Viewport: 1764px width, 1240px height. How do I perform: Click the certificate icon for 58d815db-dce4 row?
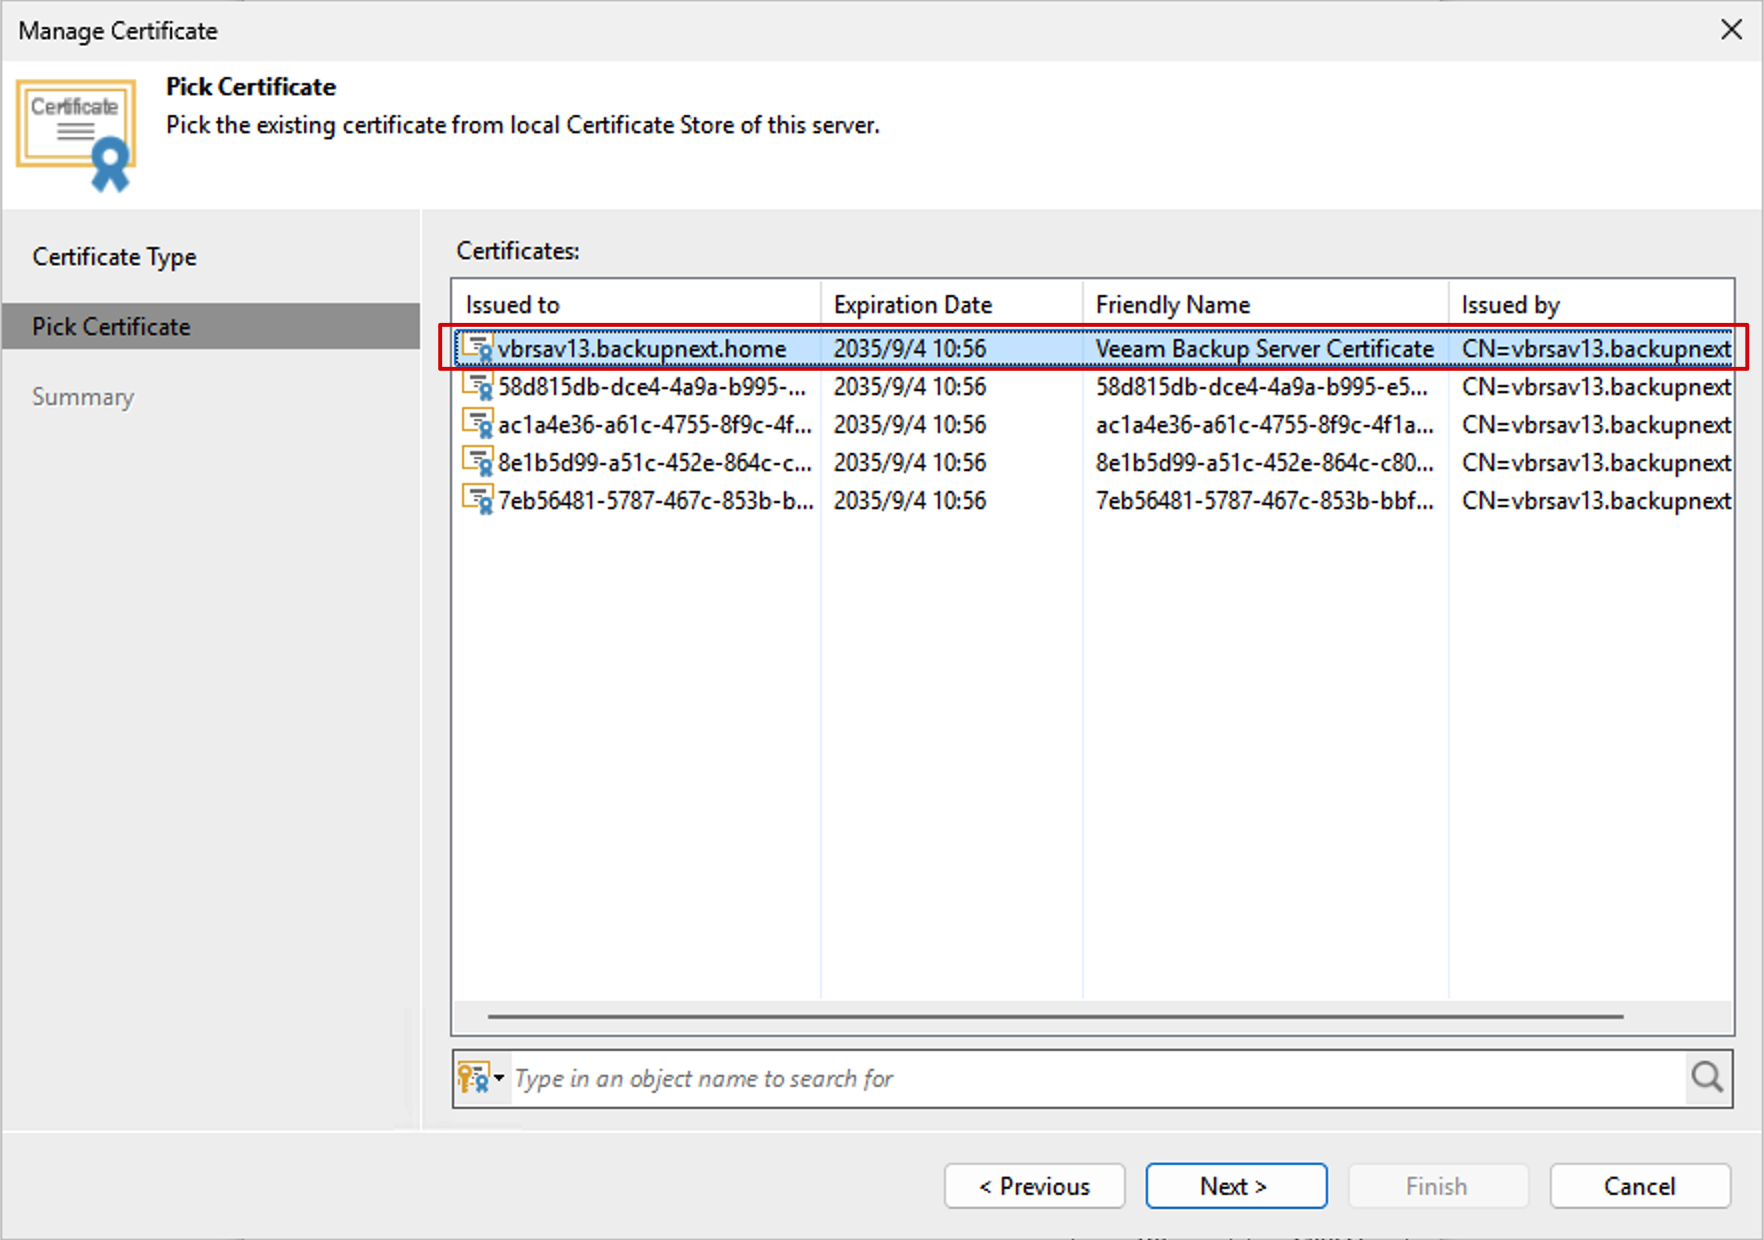coord(477,386)
